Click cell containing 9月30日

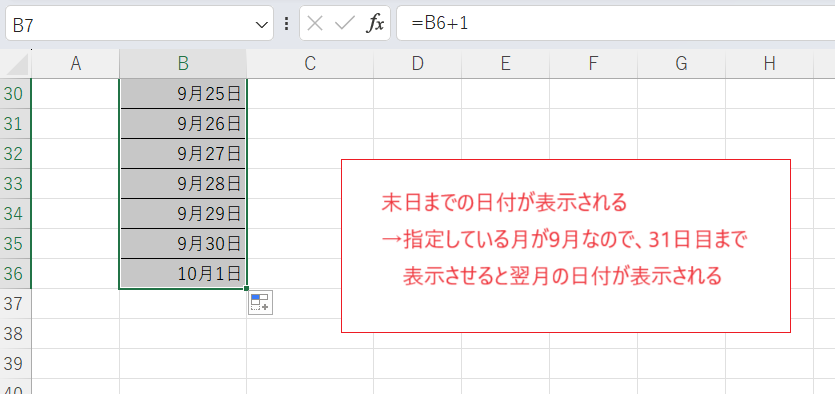(183, 244)
